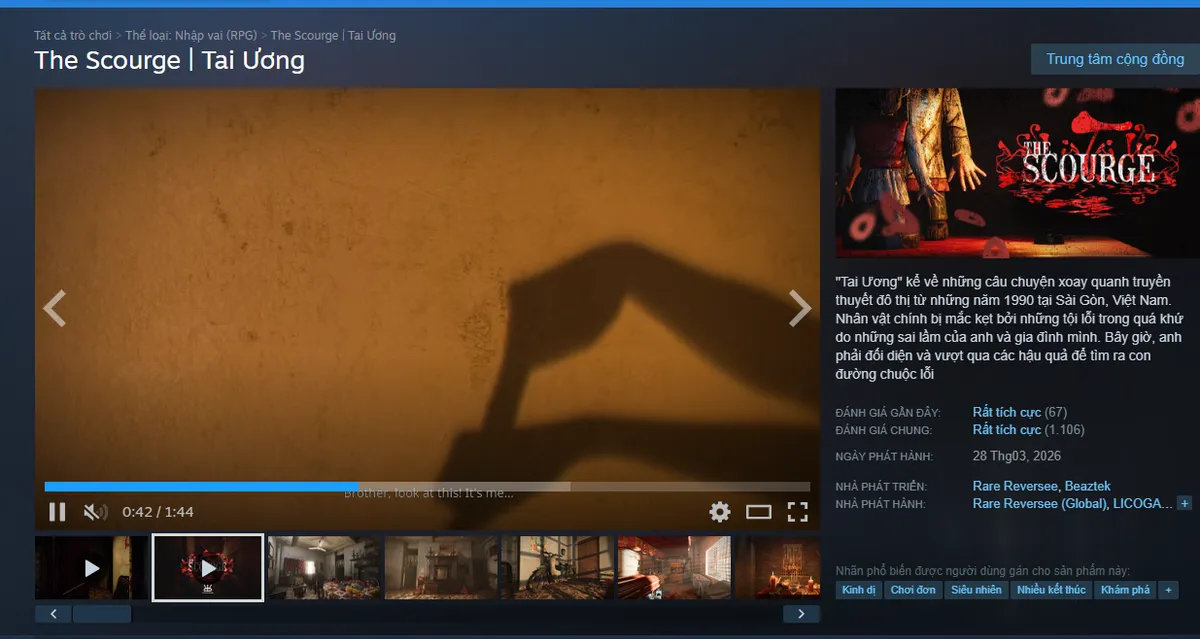
Task: Open publisher Rare Reversee (Global) link
Action: point(1041,504)
